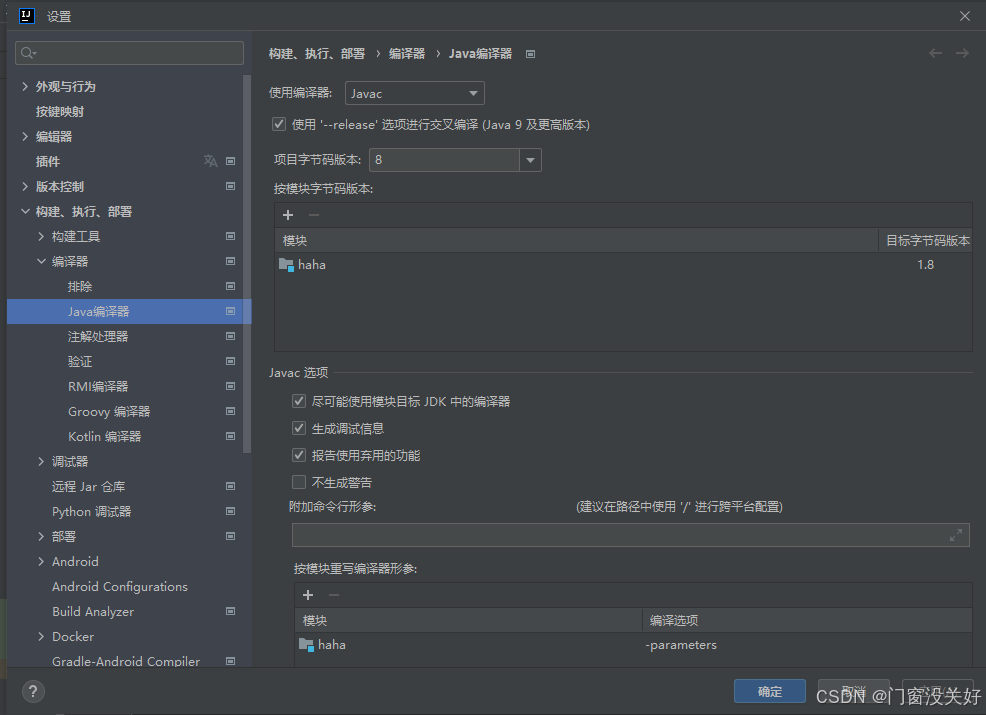This screenshot has height=715, width=986.
Task: Click the help question mark icon
Action: pos(33,691)
